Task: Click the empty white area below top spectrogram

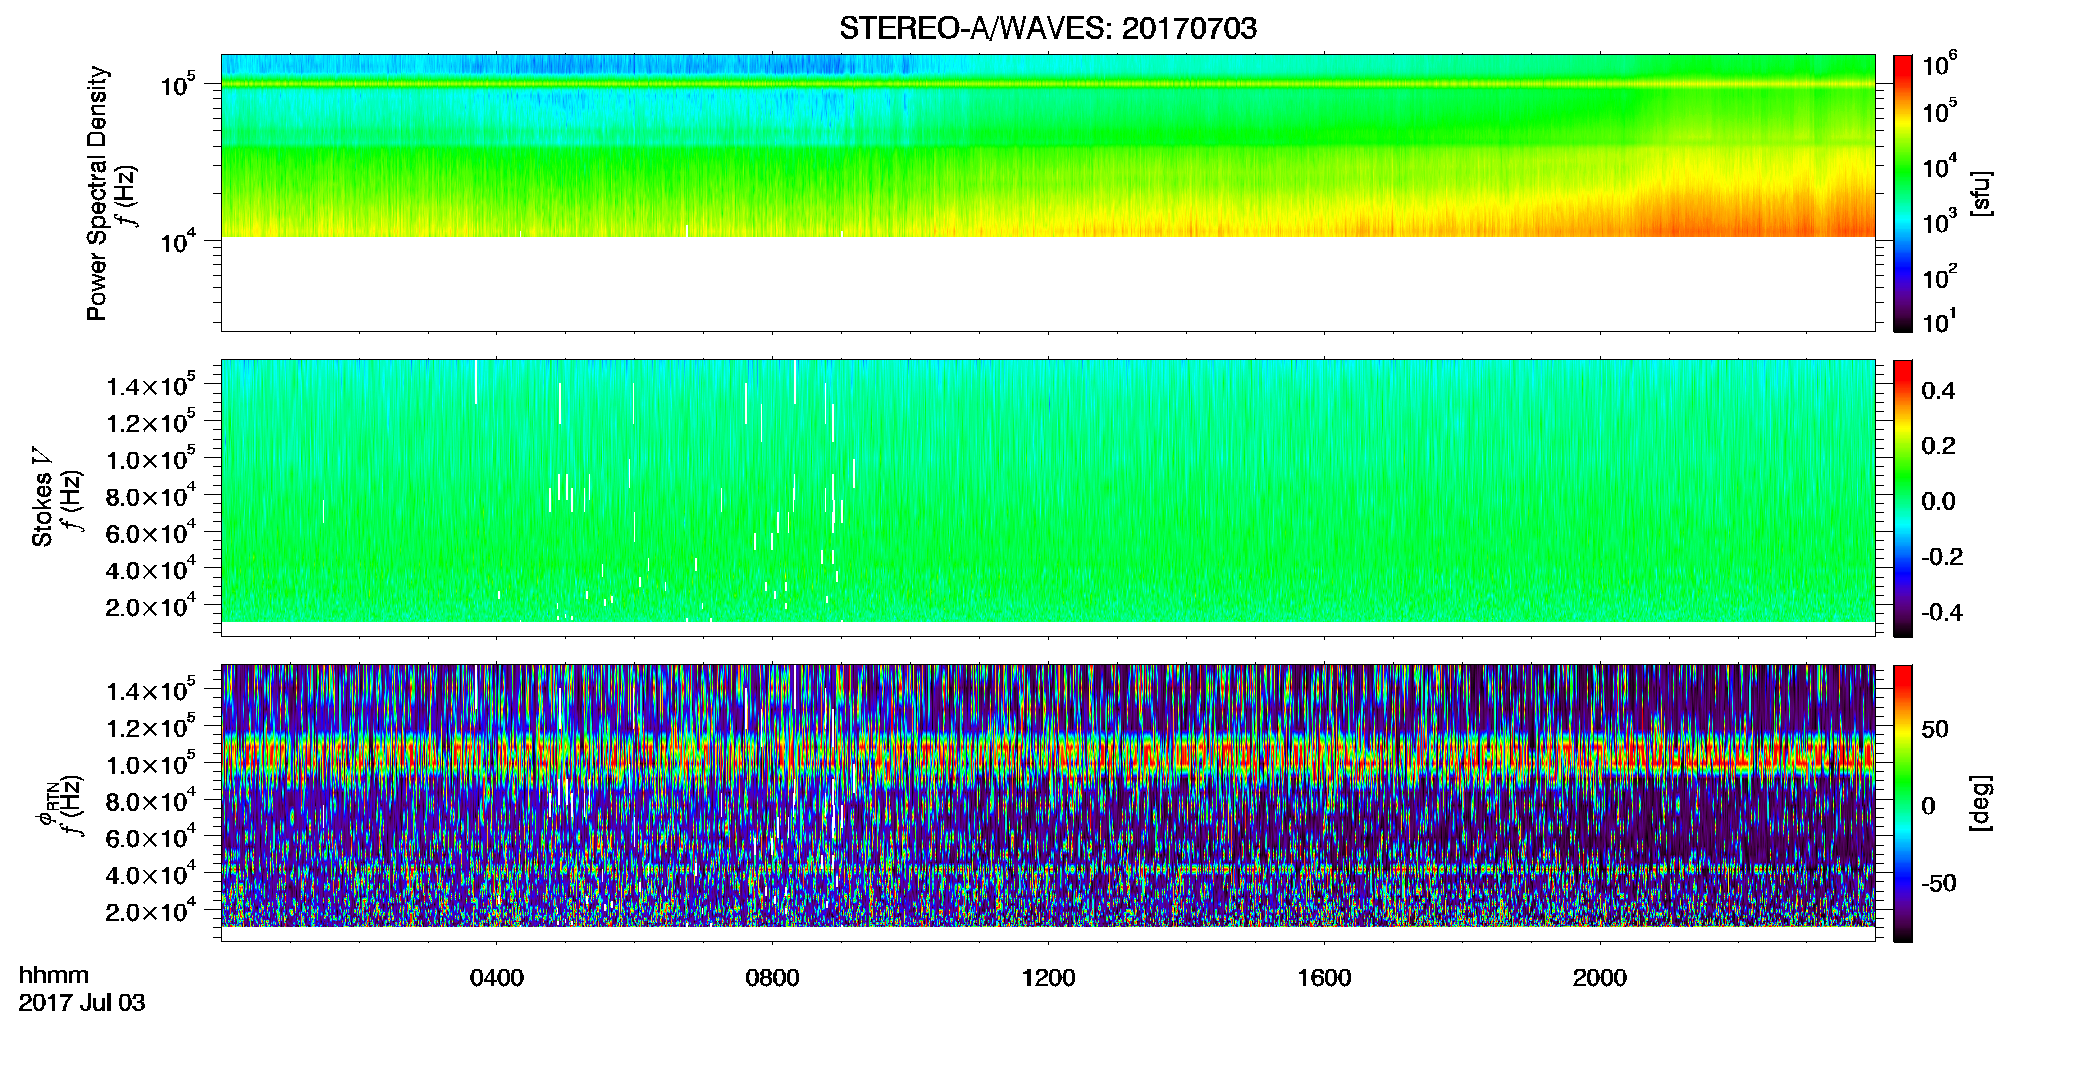Action: pos(1048,283)
